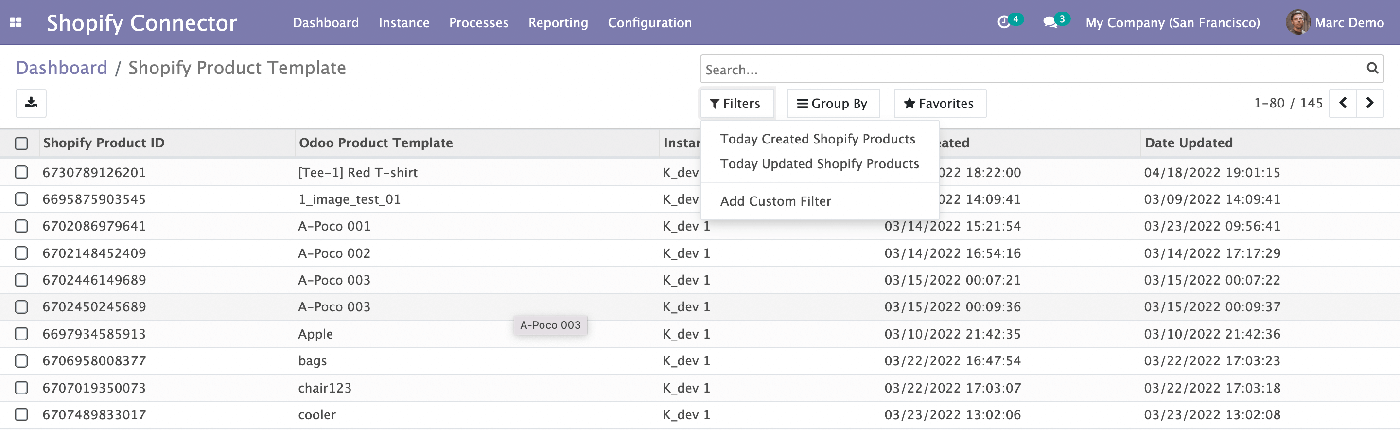Go to next page arrow

[x=1370, y=103]
